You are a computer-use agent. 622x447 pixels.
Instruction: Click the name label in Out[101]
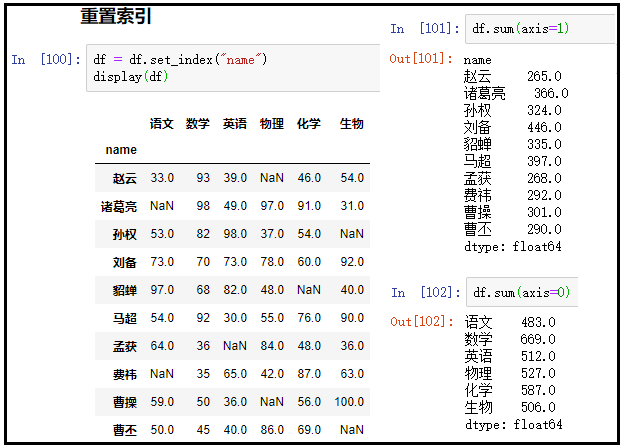click(x=478, y=60)
